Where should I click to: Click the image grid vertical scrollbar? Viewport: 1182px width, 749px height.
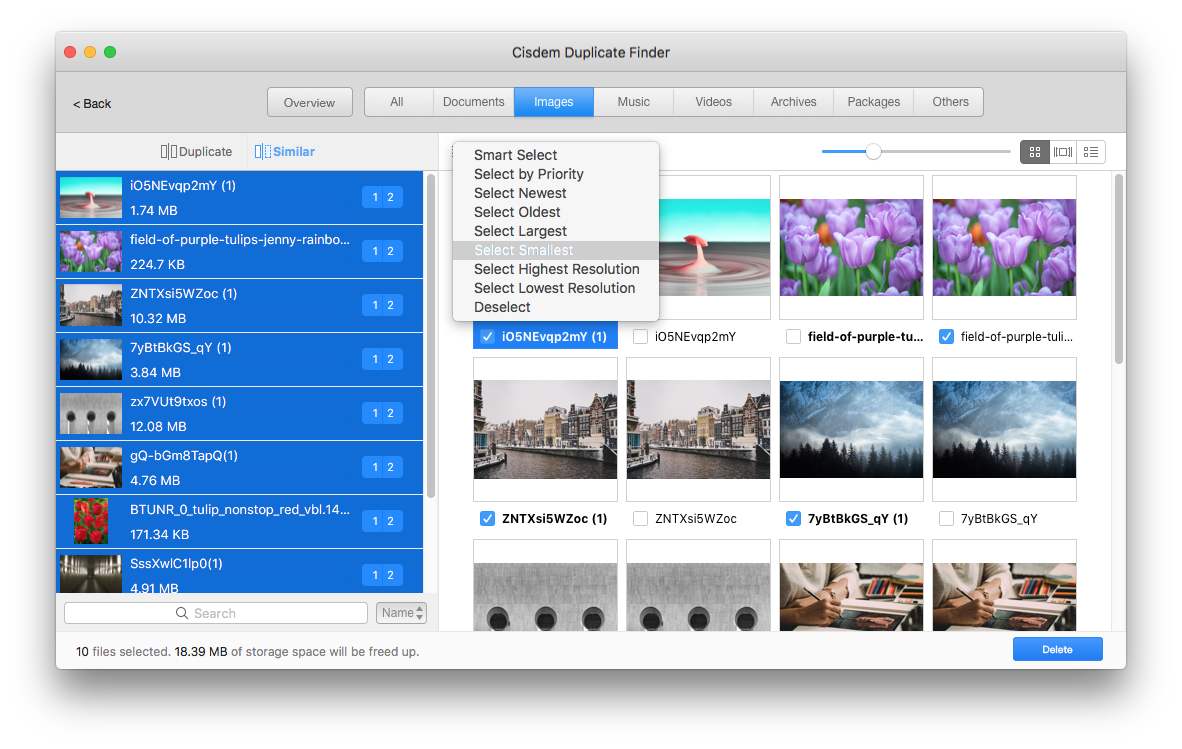tap(1119, 269)
